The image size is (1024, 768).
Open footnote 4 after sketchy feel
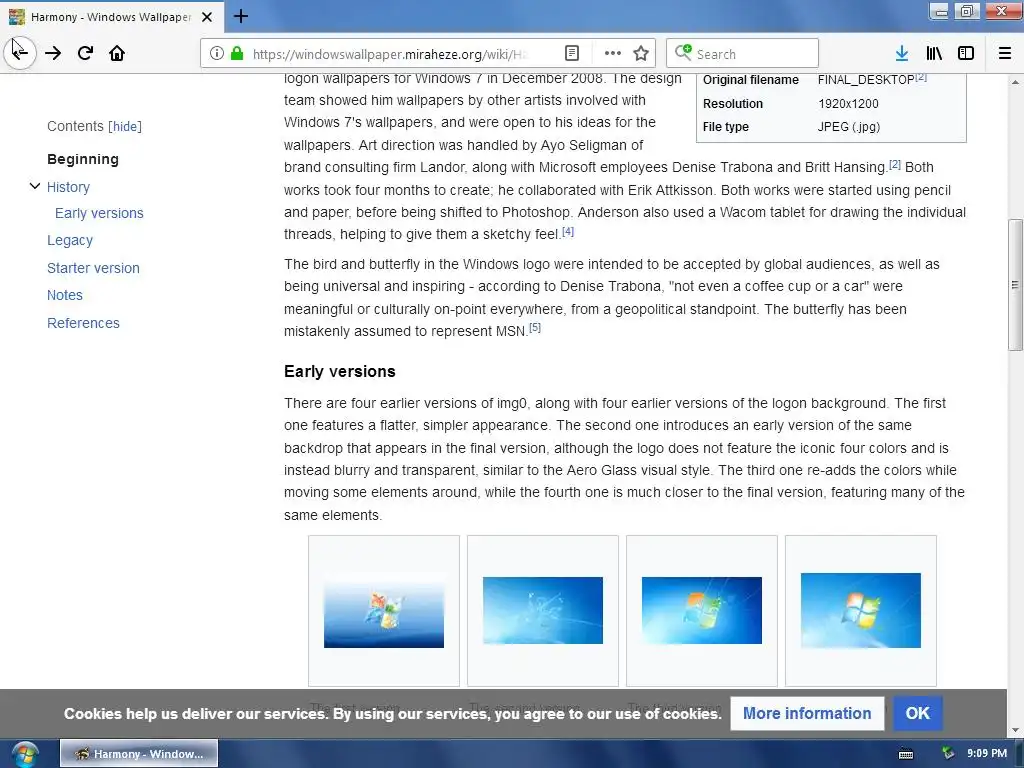click(x=568, y=231)
